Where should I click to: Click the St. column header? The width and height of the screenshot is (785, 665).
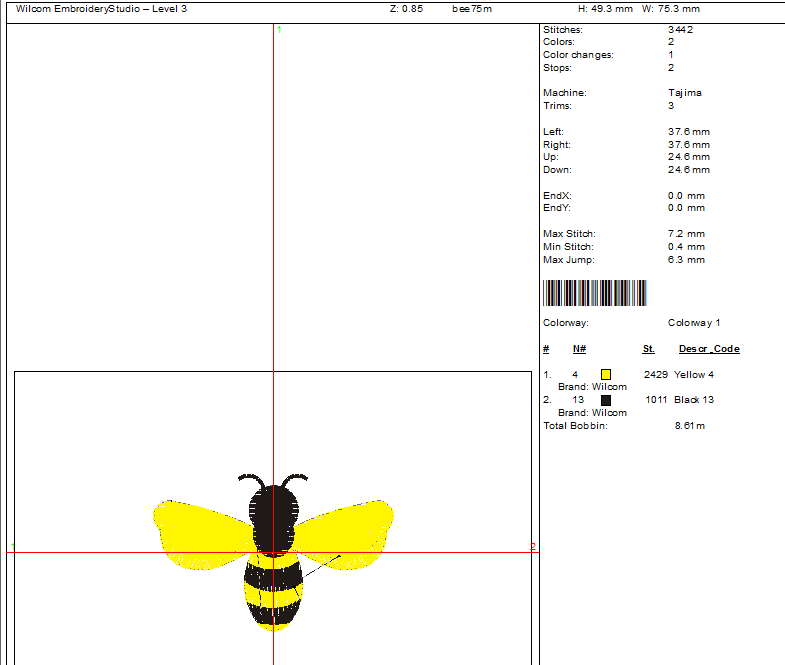648,349
